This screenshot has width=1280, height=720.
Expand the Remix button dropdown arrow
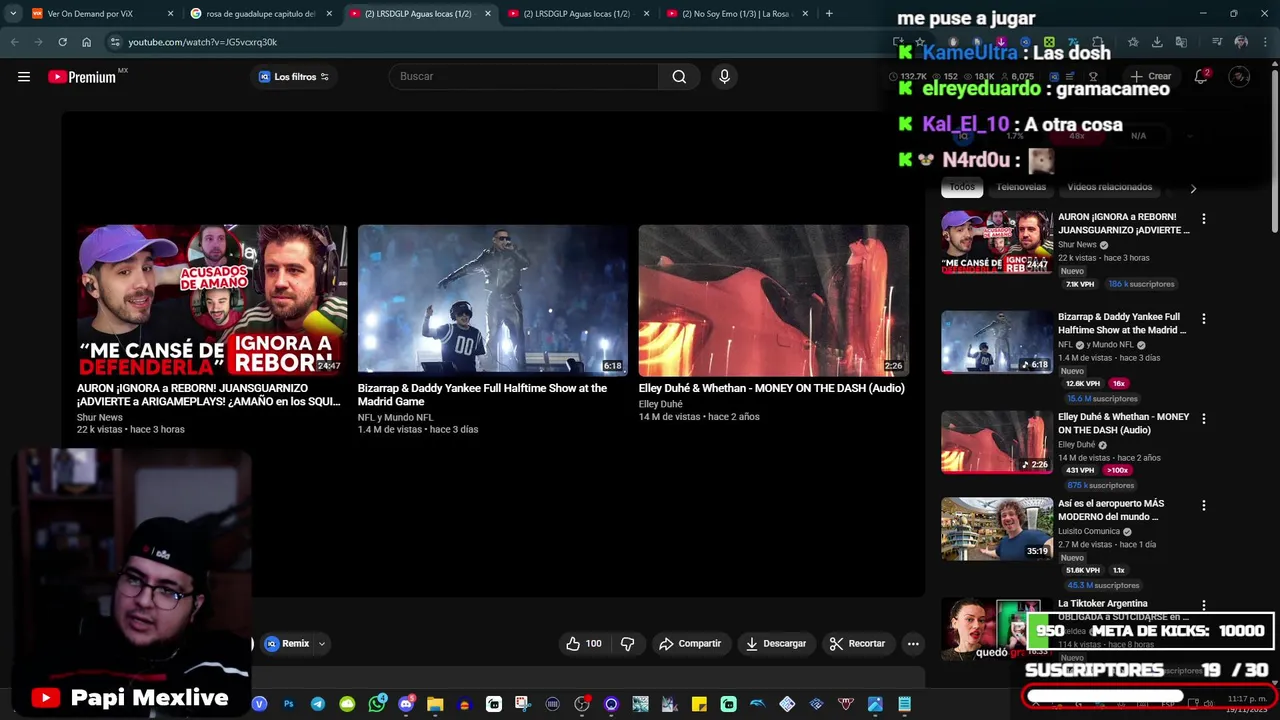[x=322, y=644]
